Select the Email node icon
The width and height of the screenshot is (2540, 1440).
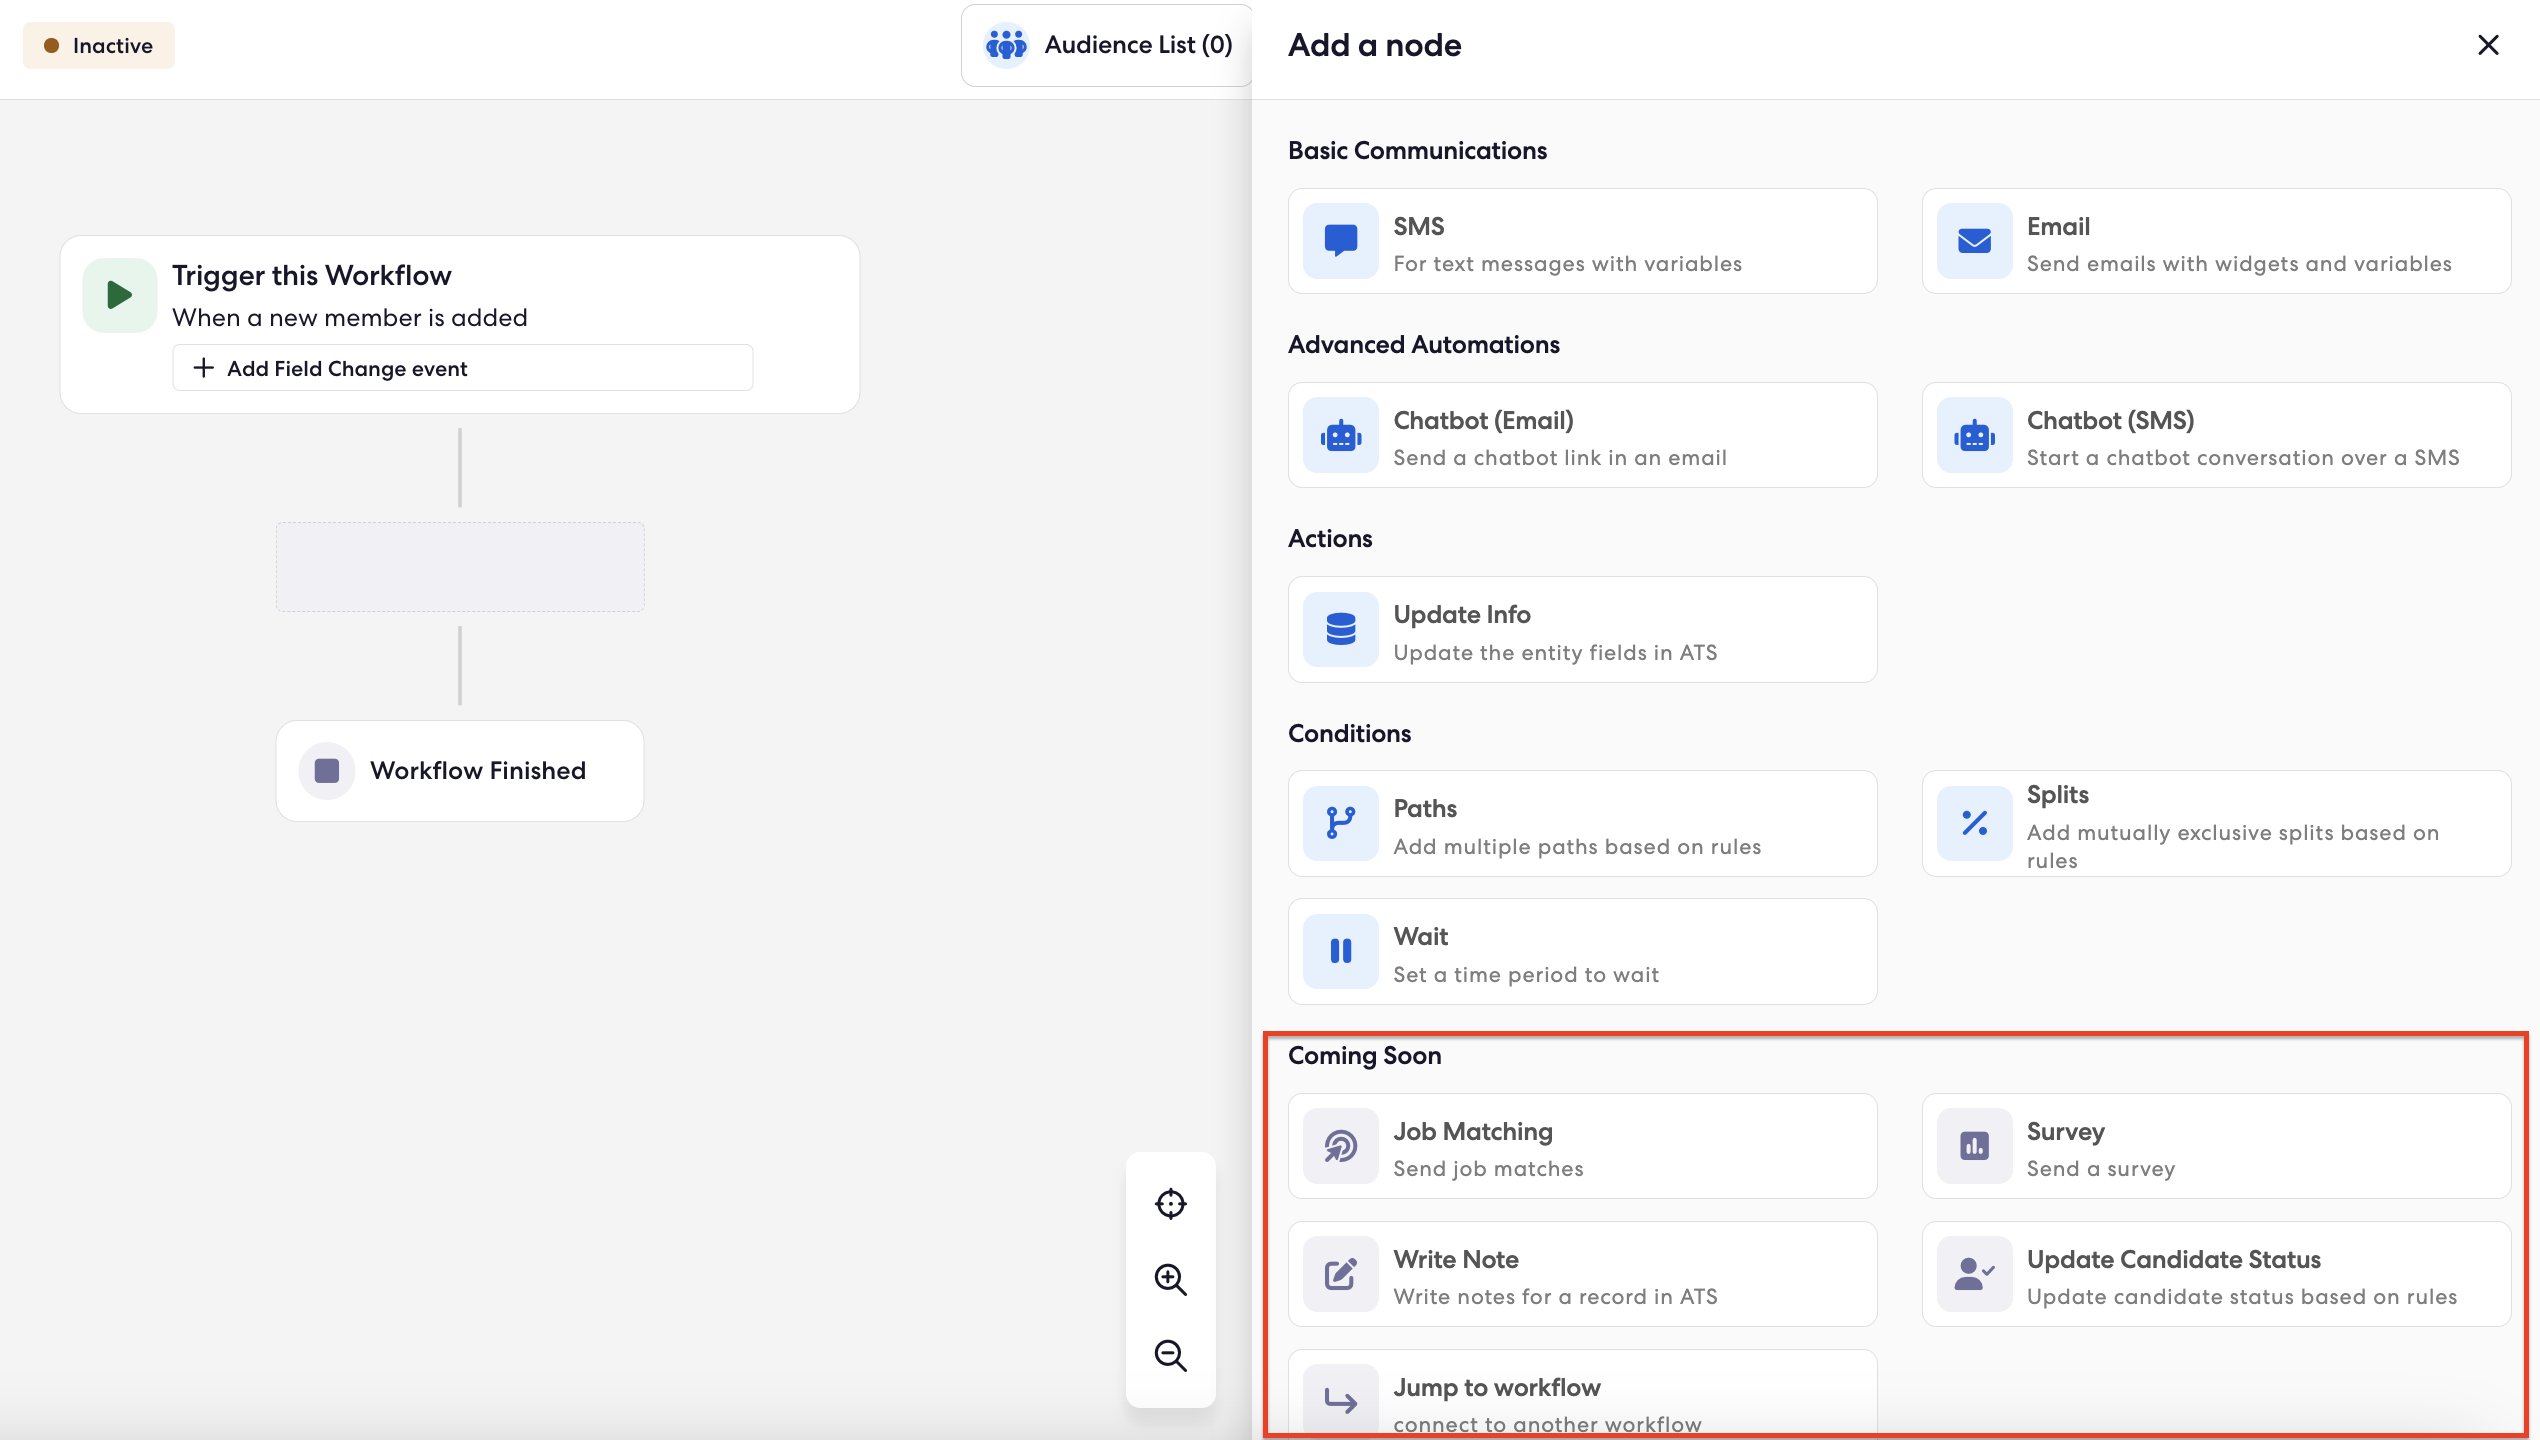click(x=1973, y=240)
